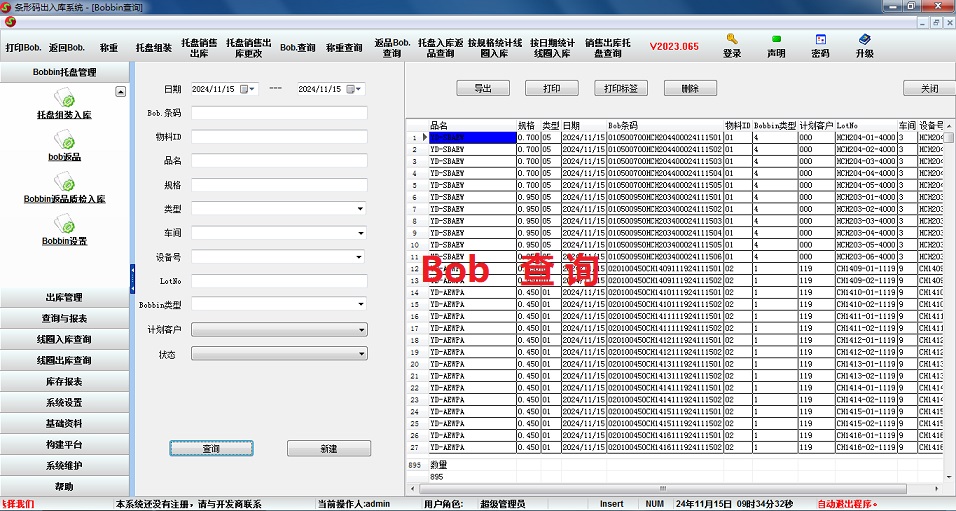Screen dimensions: 956x511
Task: Click the 登录 key icon
Action: [x=732, y=40]
